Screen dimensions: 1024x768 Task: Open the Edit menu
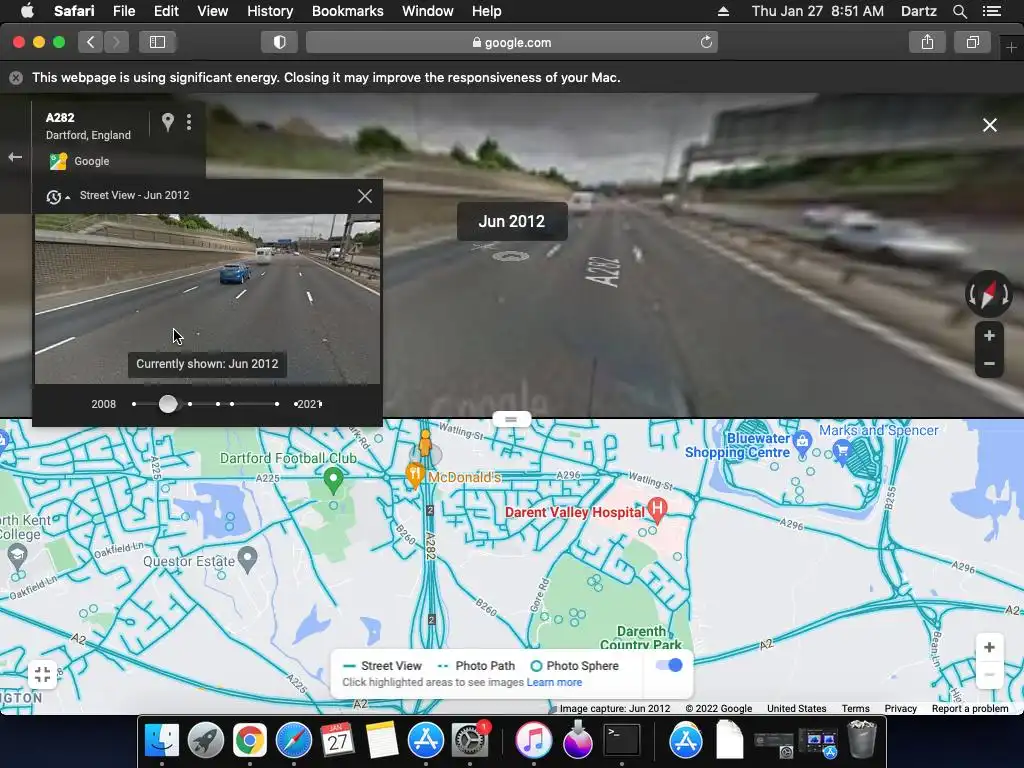click(166, 11)
